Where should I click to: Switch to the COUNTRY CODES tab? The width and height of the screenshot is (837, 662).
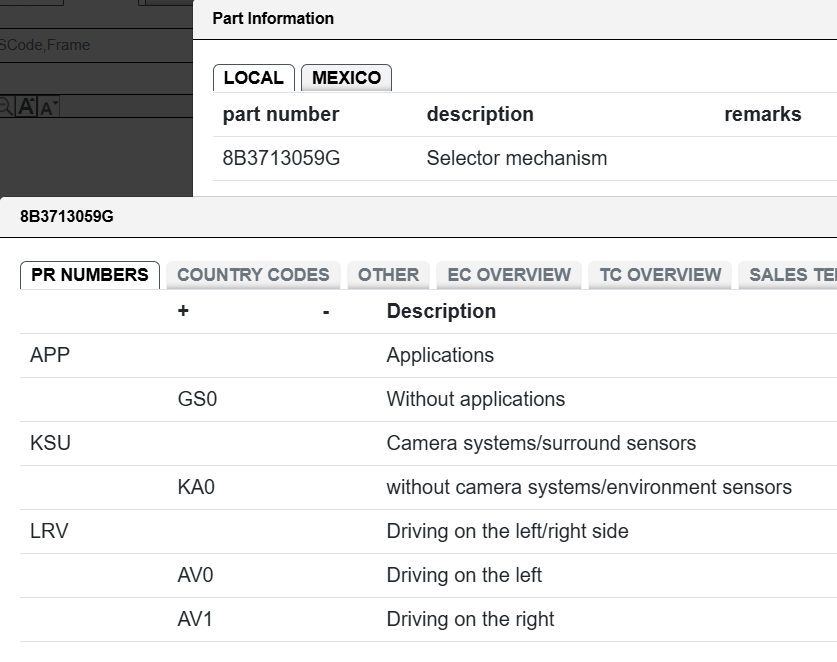(x=253, y=275)
